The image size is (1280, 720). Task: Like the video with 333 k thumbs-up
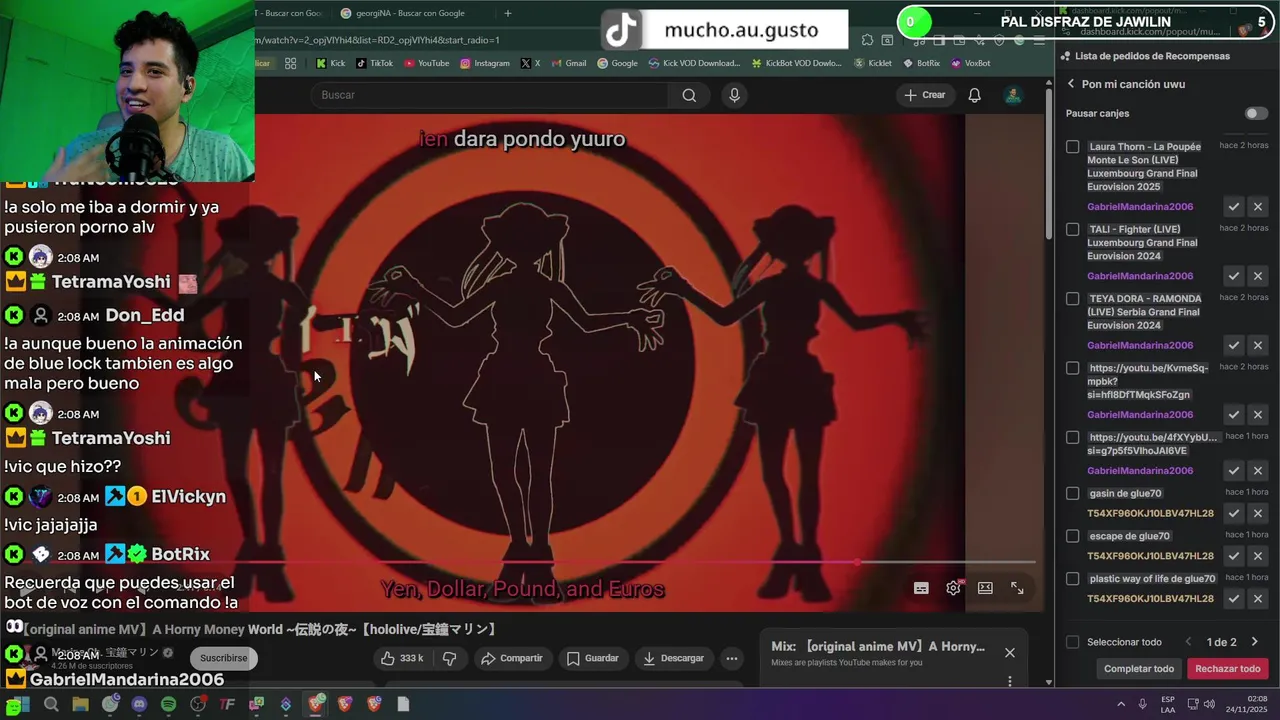(402, 658)
